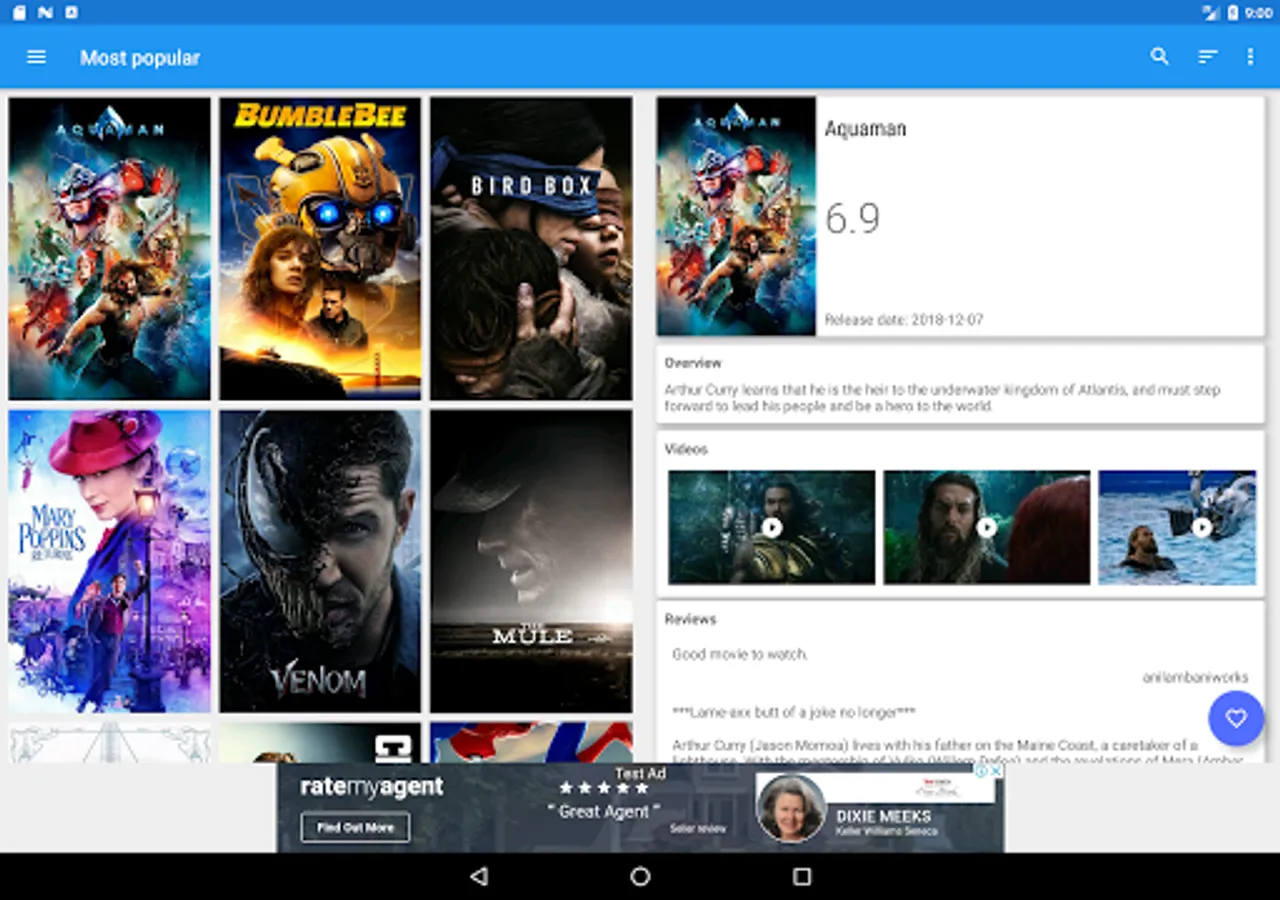Select the Aquaman poster in the grid

pos(110,248)
